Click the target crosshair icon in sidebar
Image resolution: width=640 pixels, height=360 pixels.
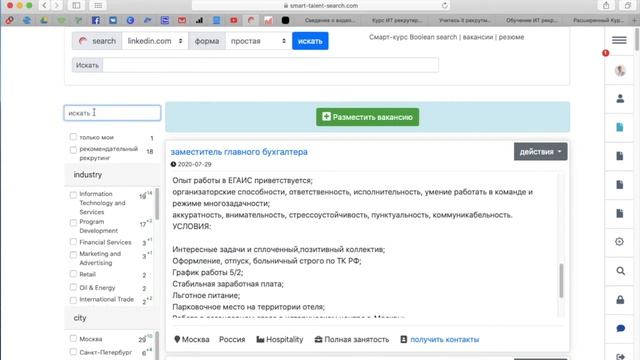coord(619,242)
